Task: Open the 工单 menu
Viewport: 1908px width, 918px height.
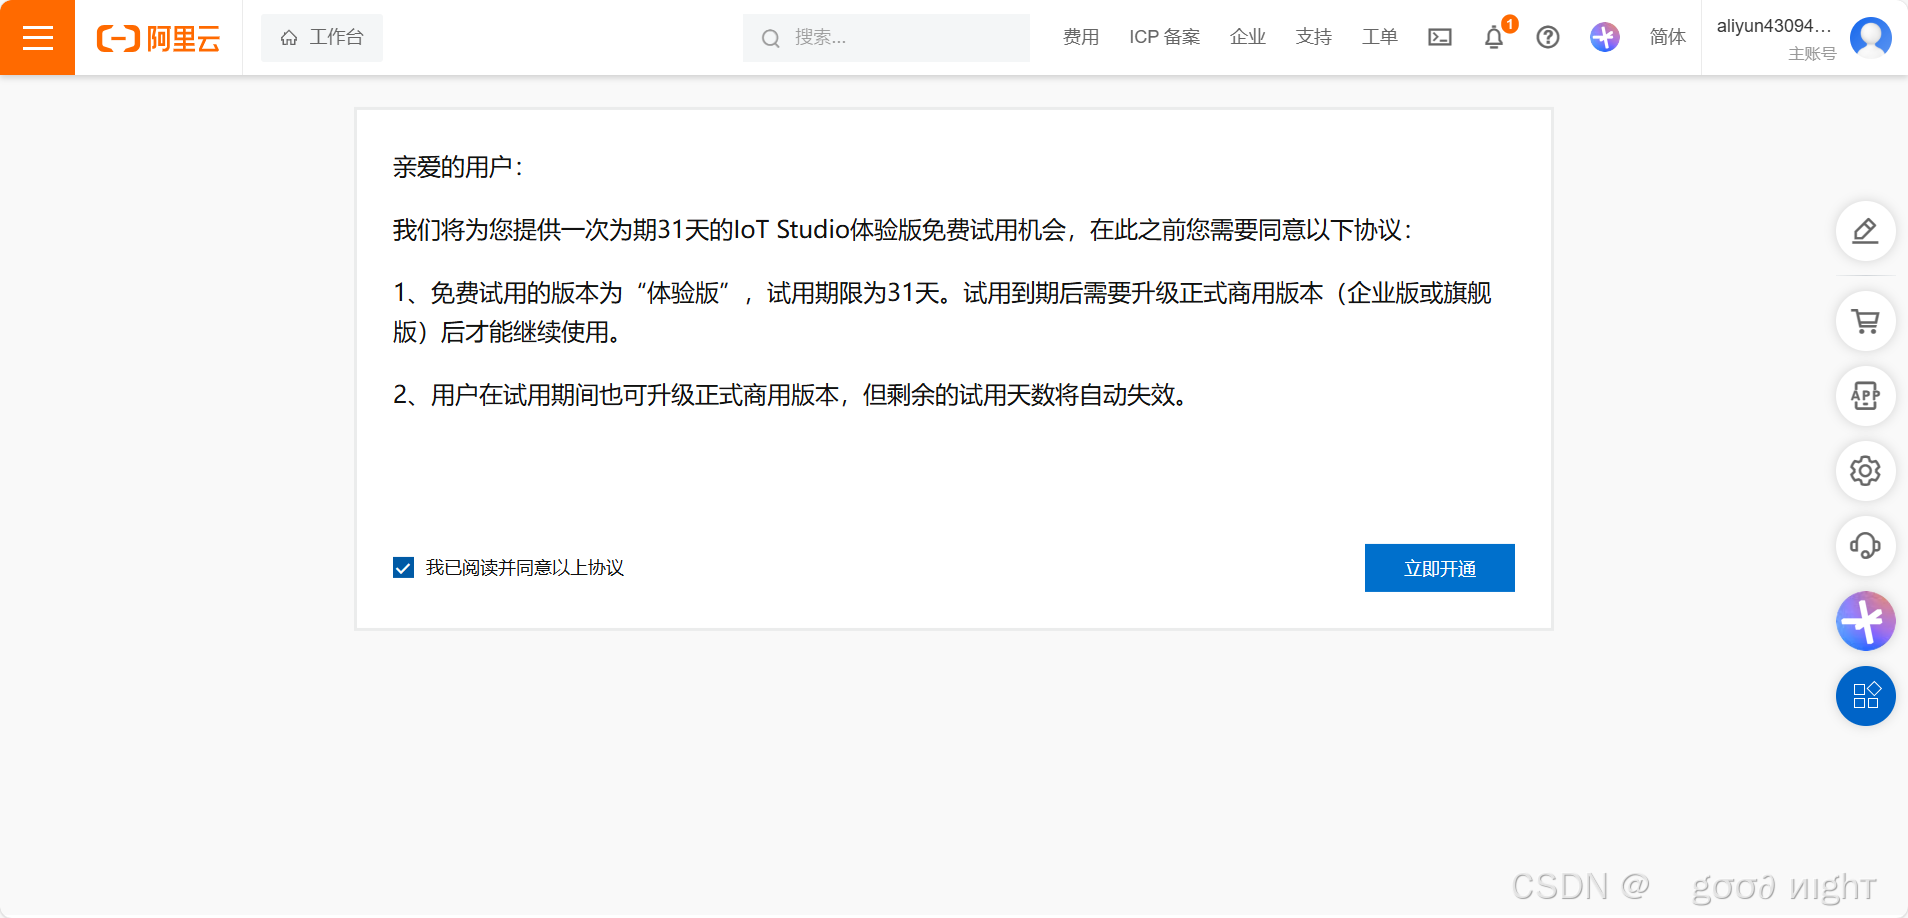Action: [x=1380, y=37]
